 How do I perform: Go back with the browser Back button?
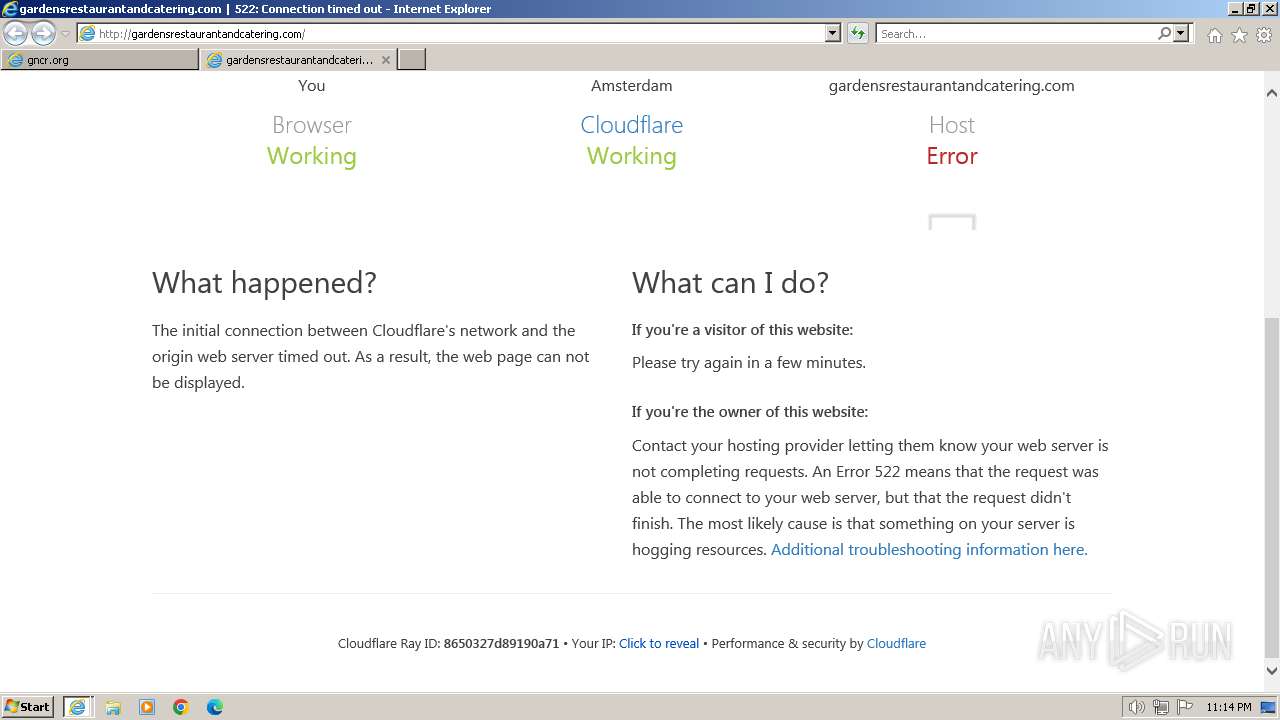[16, 34]
